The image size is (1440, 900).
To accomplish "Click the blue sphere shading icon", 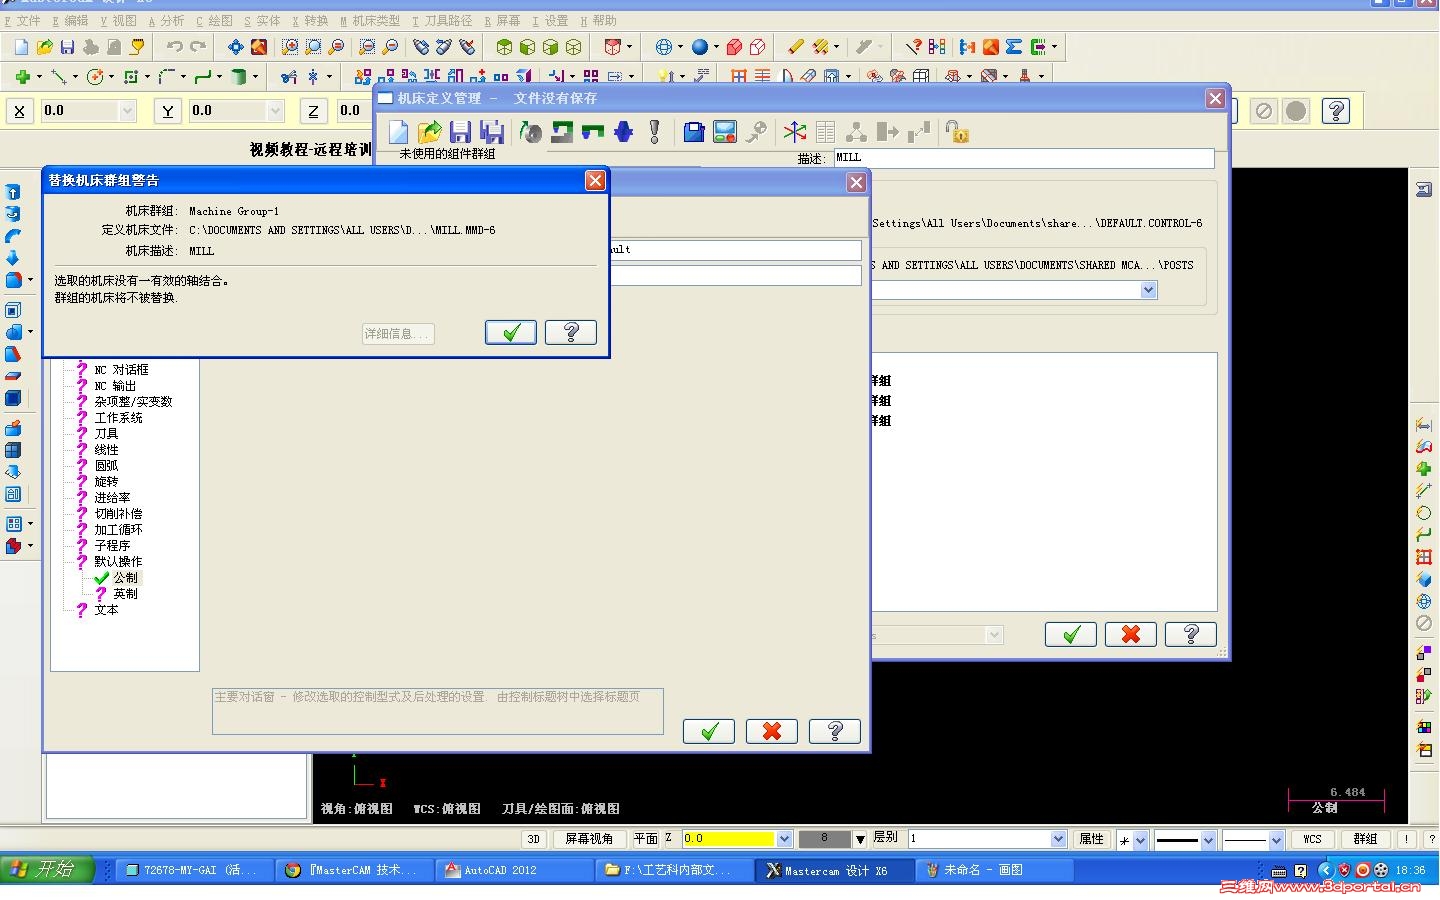I will [700, 47].
